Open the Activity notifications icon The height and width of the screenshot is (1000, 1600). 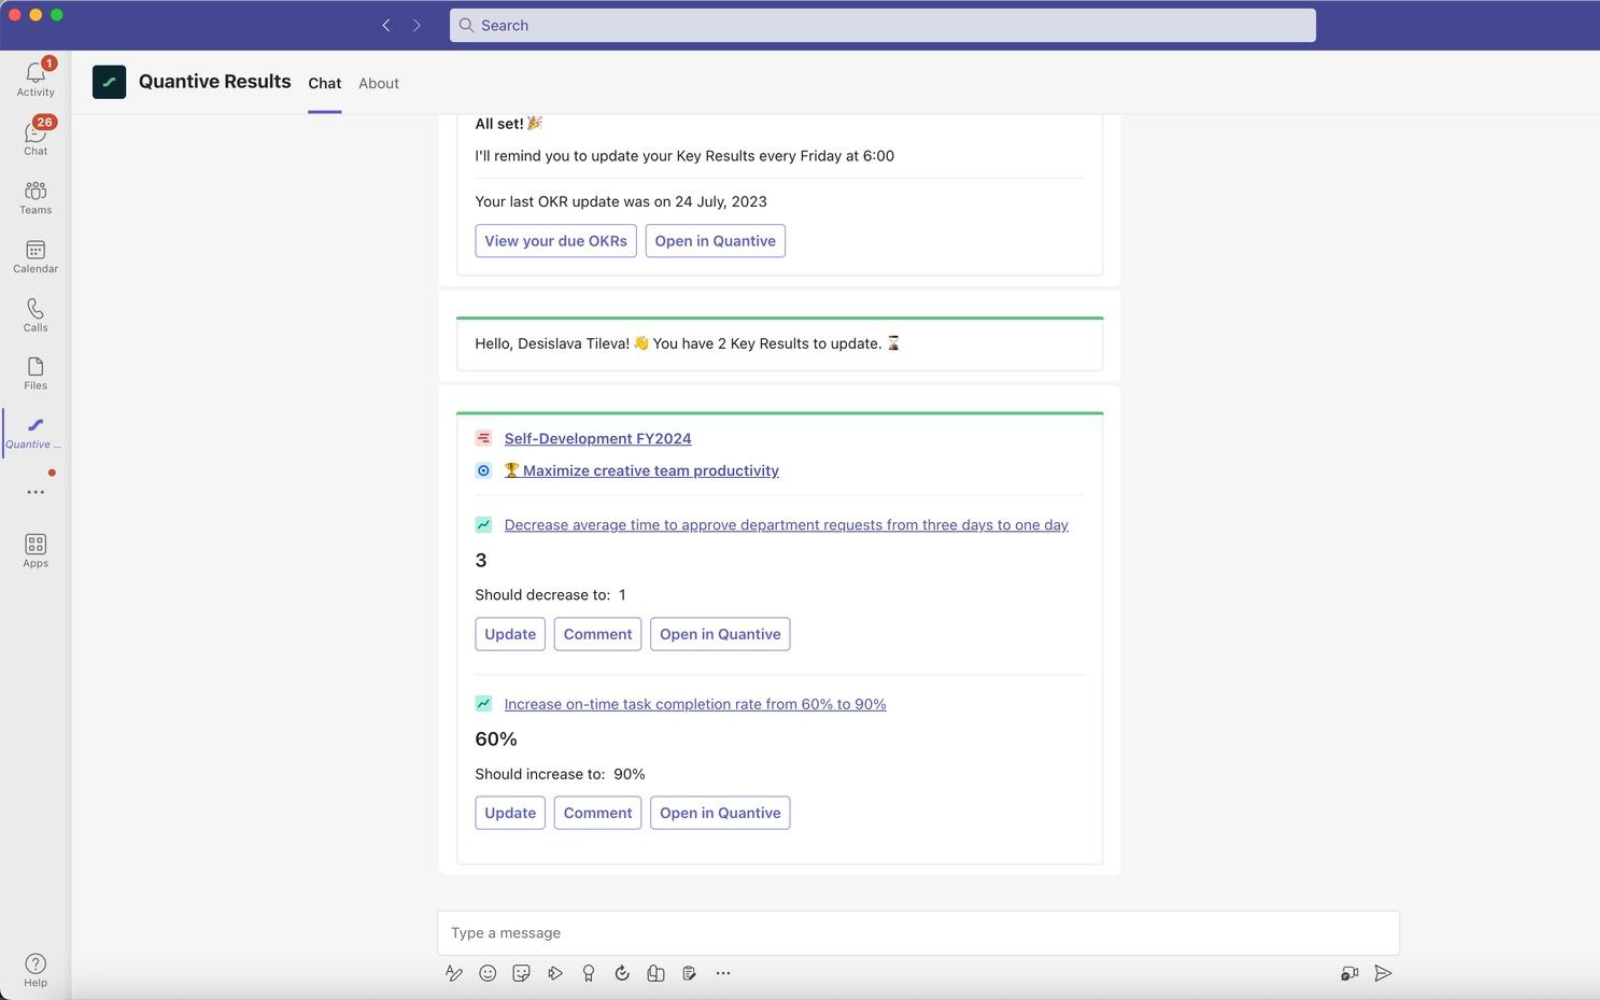[35, 78]
